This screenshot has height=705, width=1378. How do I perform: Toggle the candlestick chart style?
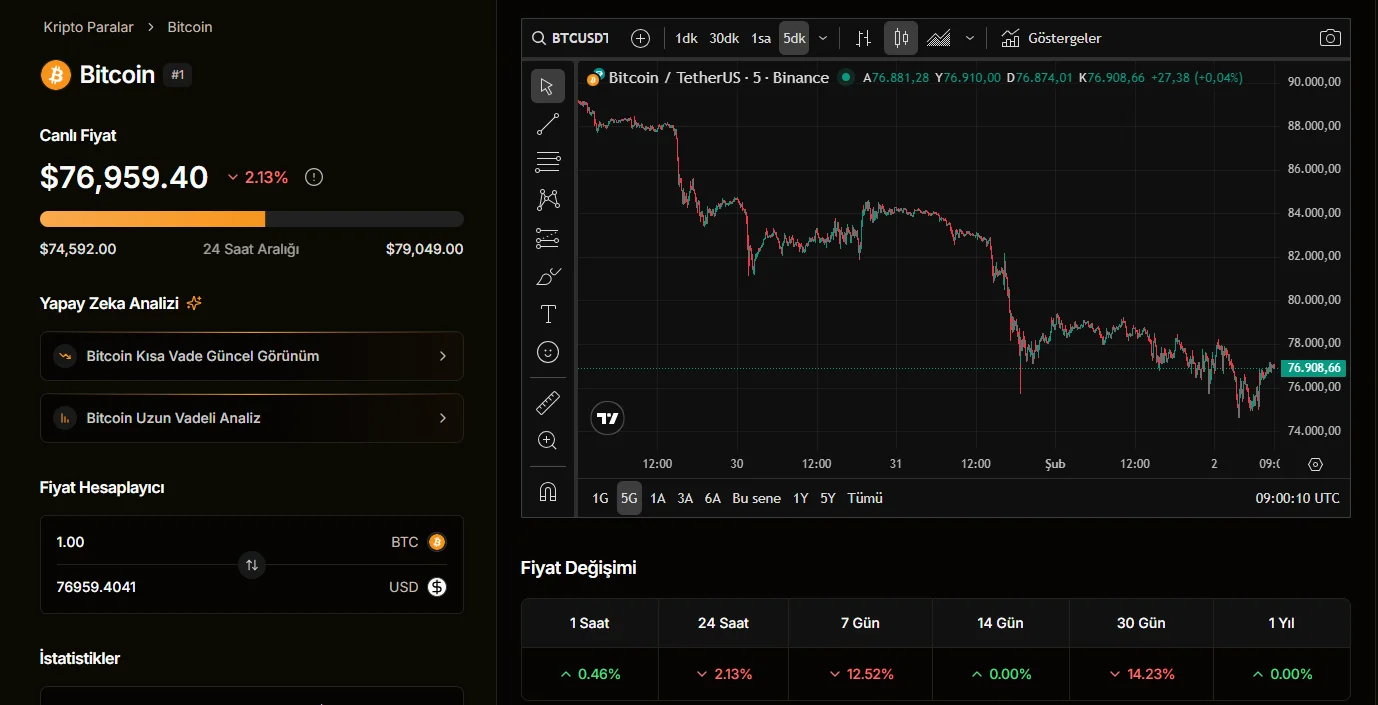(901, 38)
